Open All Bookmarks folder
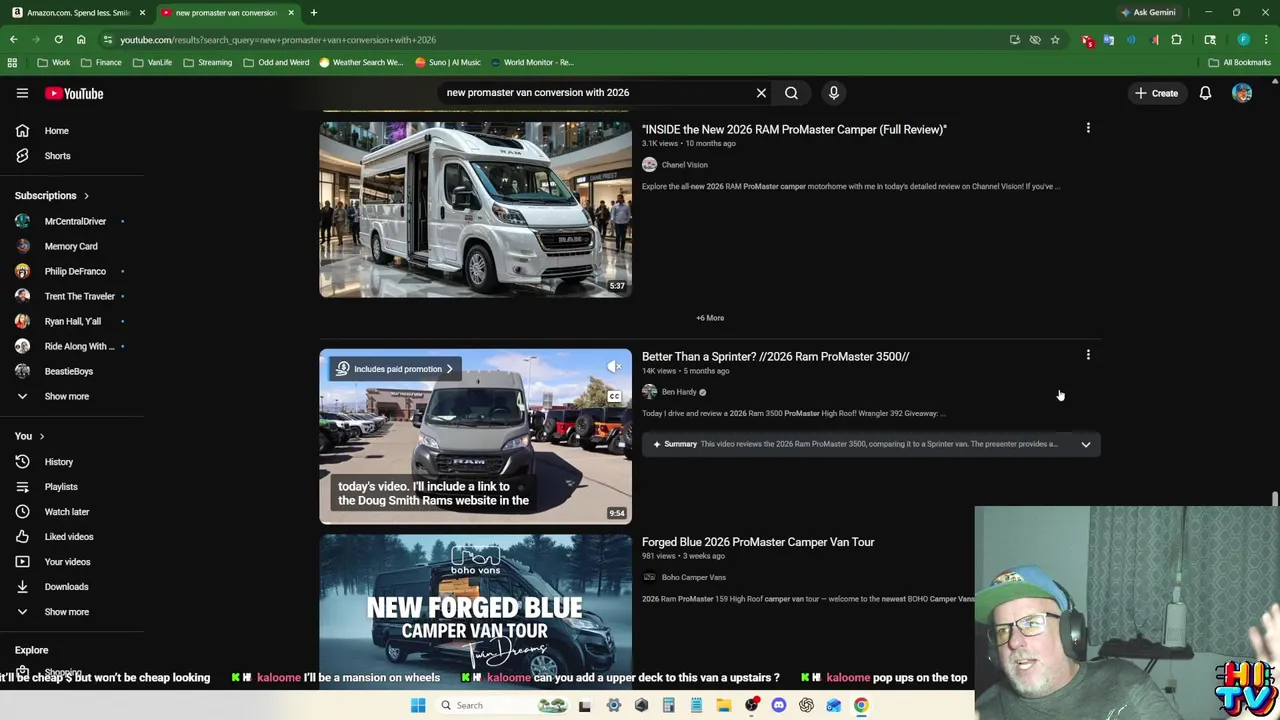 click(1240, 62)
